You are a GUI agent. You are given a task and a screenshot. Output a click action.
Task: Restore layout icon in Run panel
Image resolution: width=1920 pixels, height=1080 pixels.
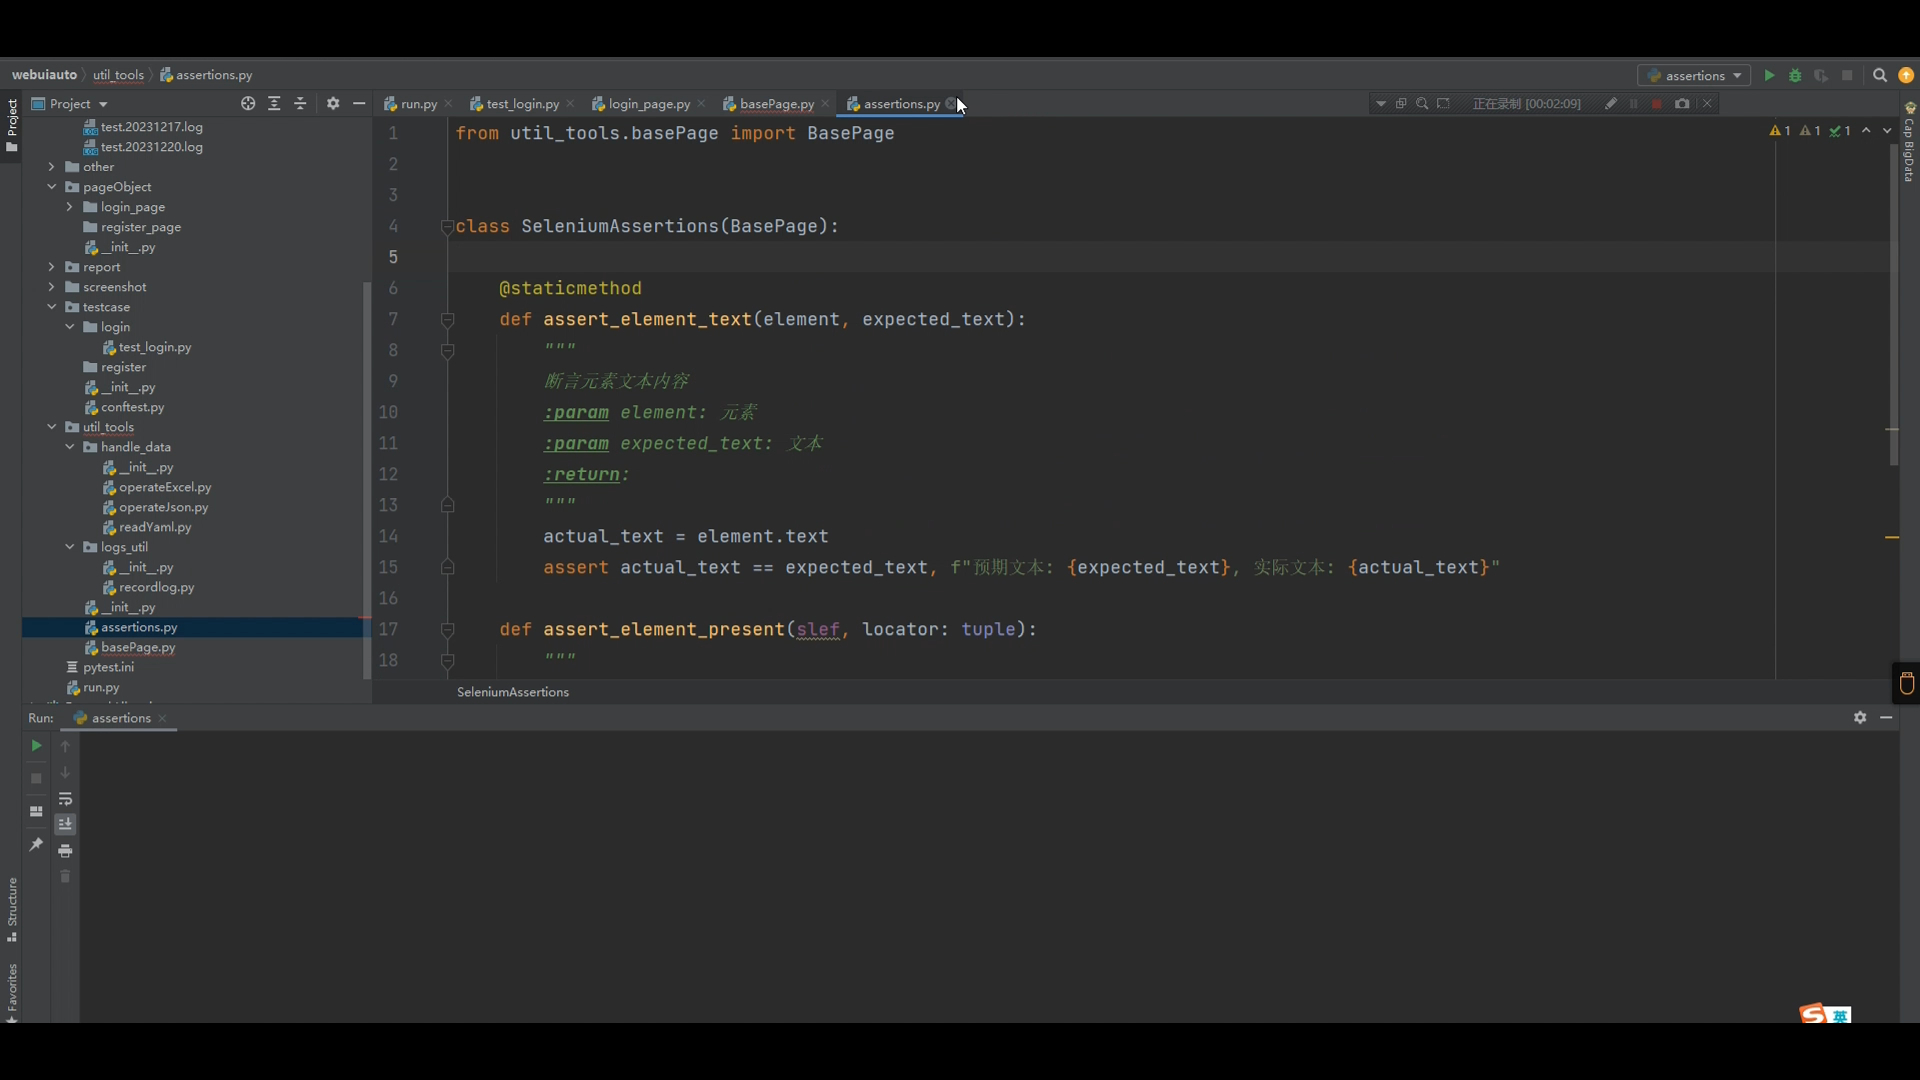(36, 811)
